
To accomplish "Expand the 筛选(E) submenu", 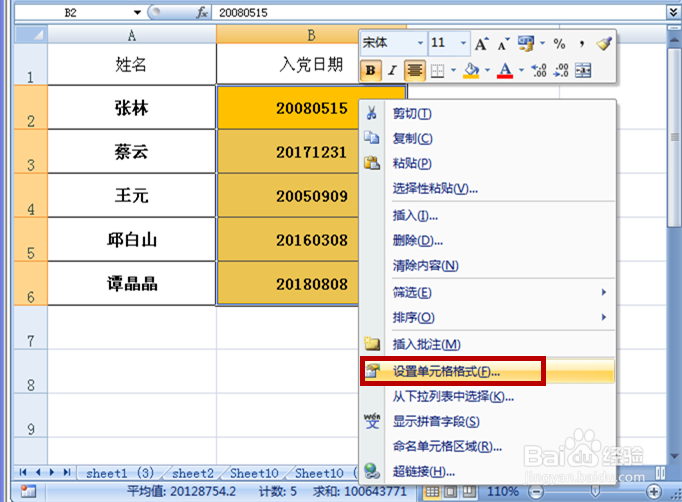I will tap(487, 292).
